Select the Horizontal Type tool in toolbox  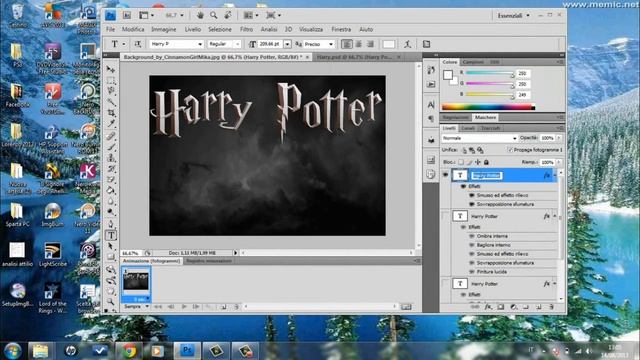(x=111, y=235)
